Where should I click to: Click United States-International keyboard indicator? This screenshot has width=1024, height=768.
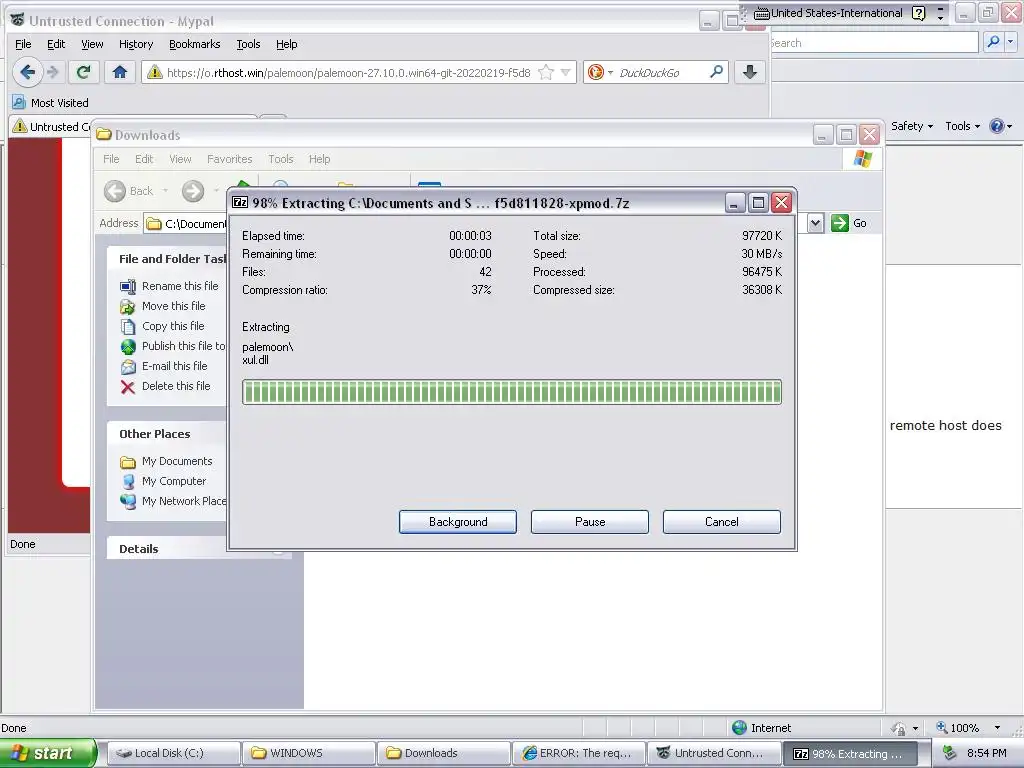point(829,13)
